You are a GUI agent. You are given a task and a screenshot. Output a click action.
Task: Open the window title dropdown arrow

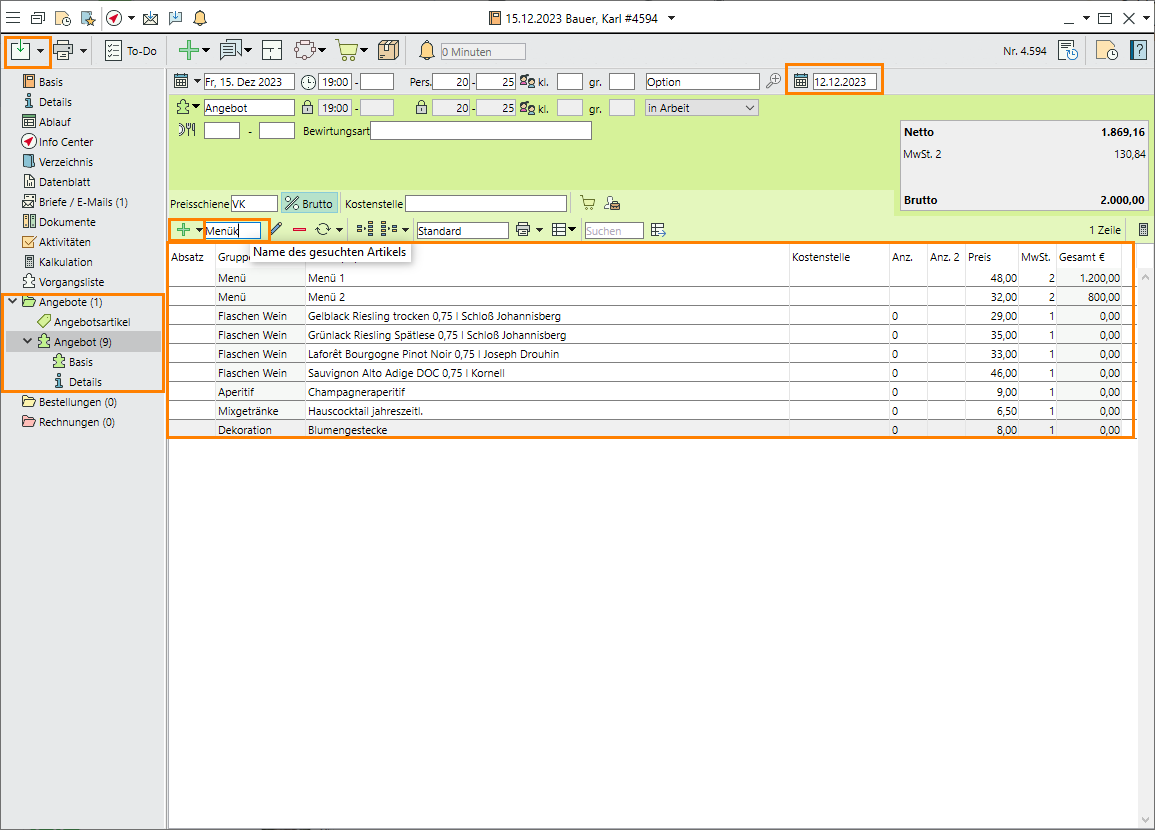671,18
